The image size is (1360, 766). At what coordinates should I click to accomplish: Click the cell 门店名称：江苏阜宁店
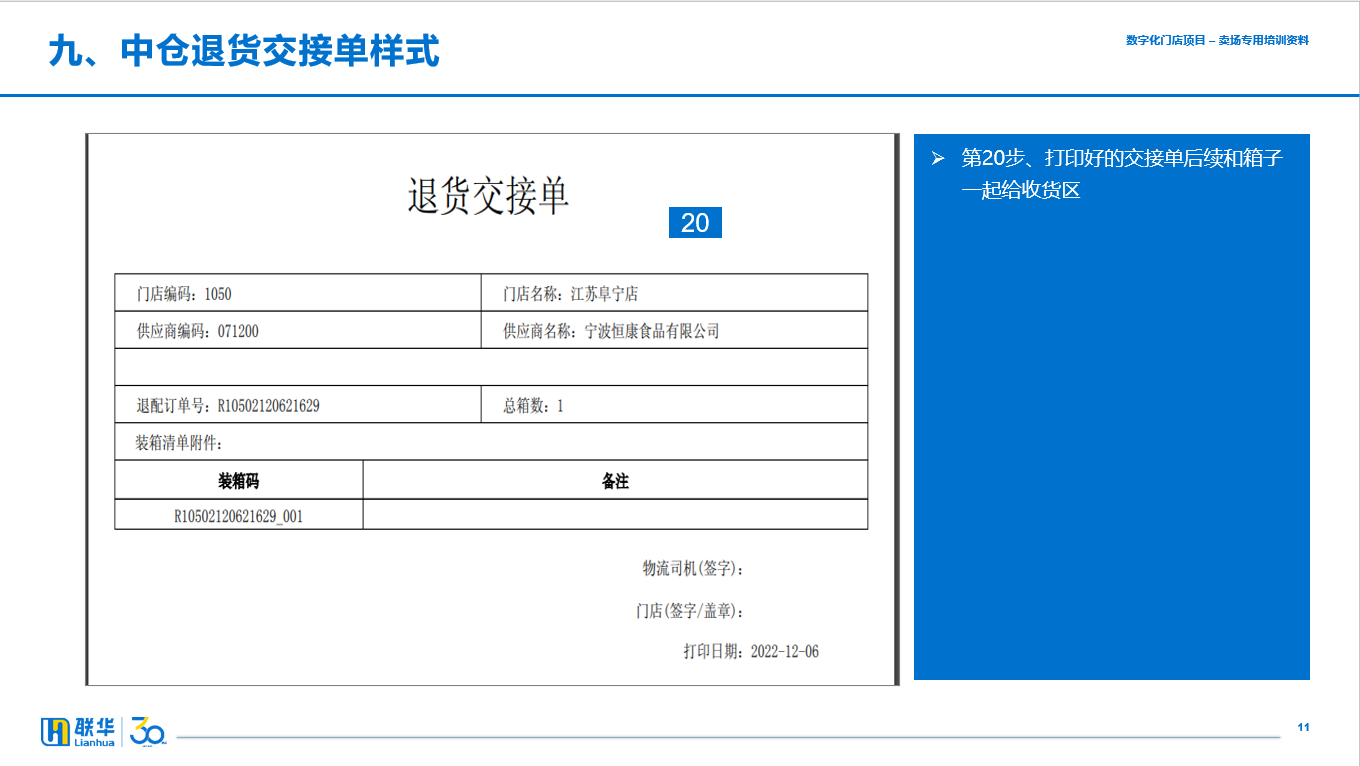pos(675,293)
